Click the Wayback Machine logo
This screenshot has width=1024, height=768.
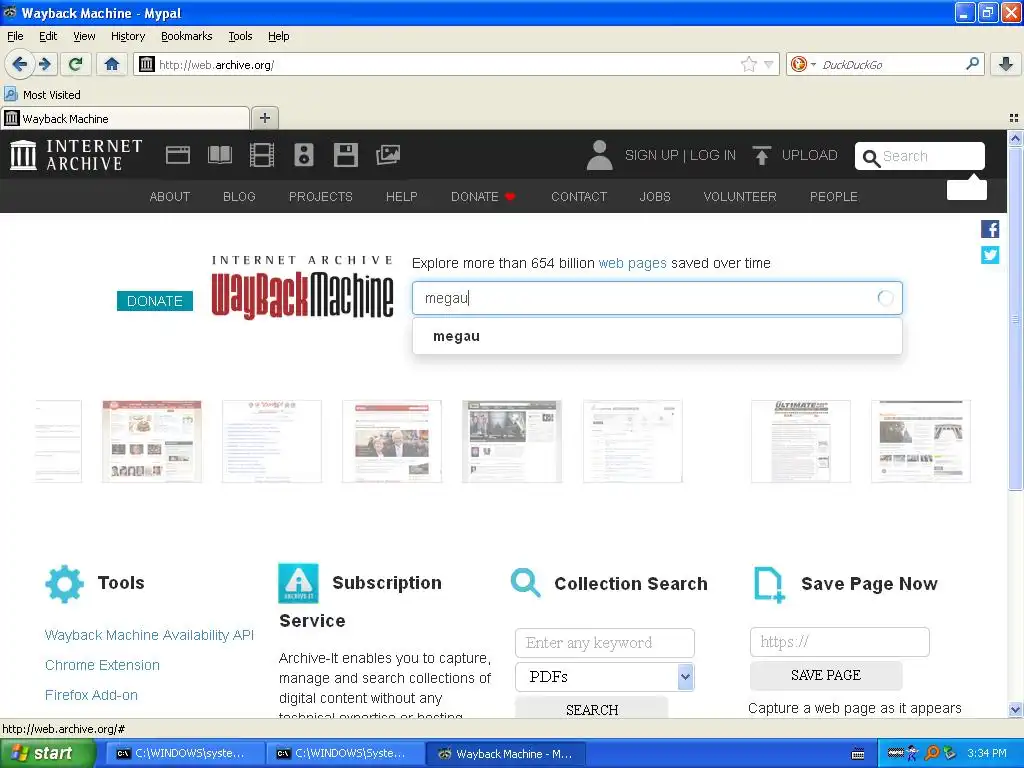pos(302,287)
